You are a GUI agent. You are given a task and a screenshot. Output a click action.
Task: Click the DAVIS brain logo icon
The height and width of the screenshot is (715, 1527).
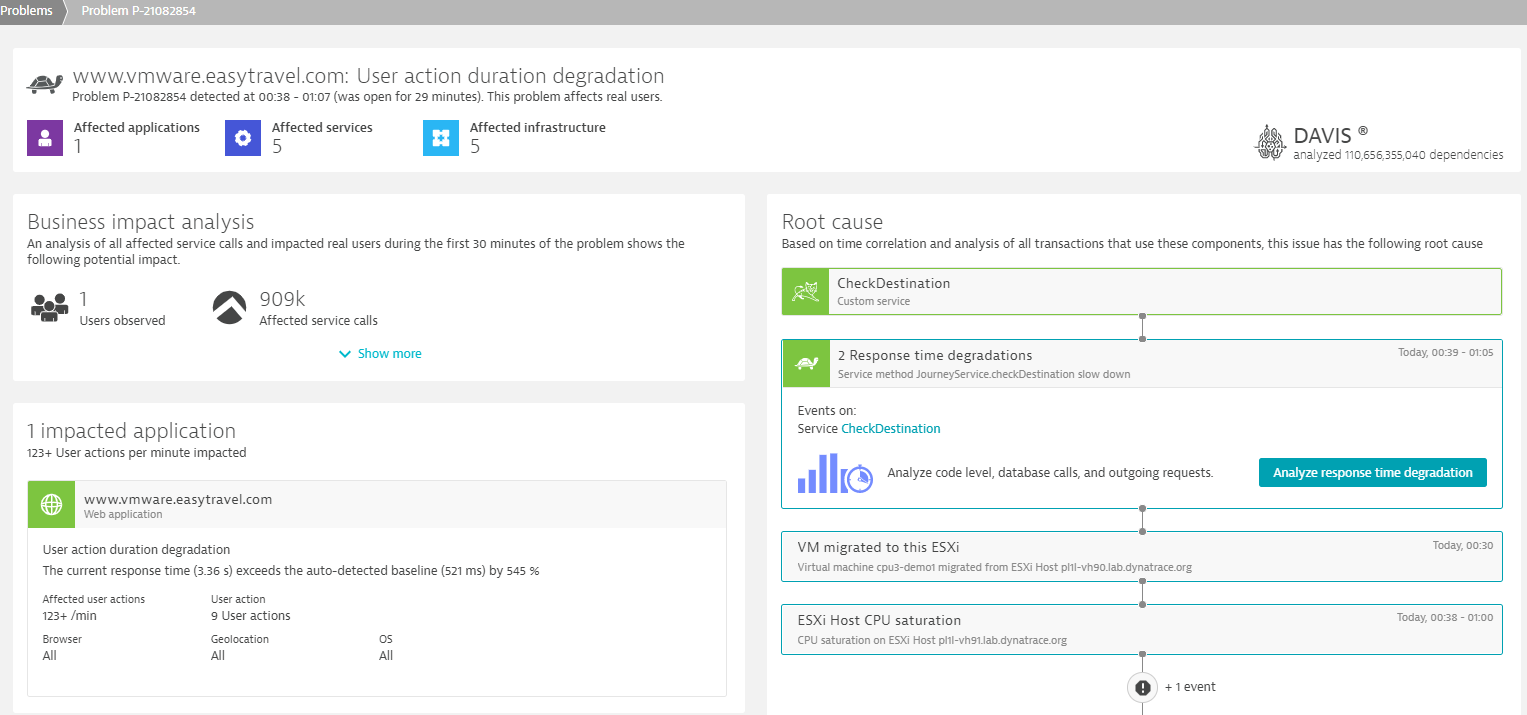click(1270, 142)
